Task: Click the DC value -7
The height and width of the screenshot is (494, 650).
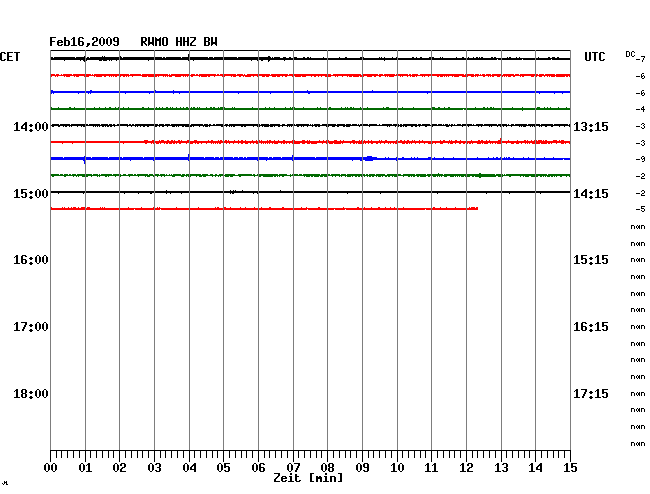Action: 640,59
